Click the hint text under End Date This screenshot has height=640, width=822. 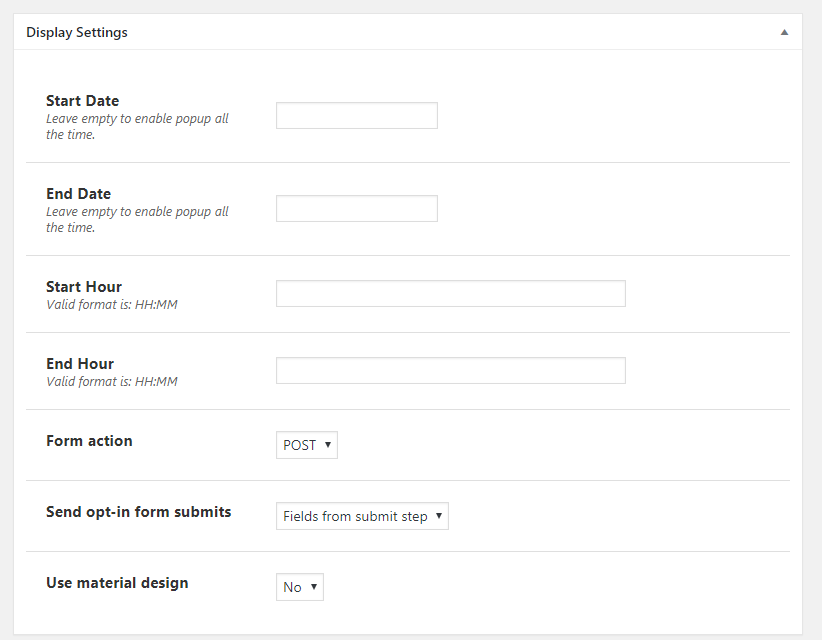137,219
